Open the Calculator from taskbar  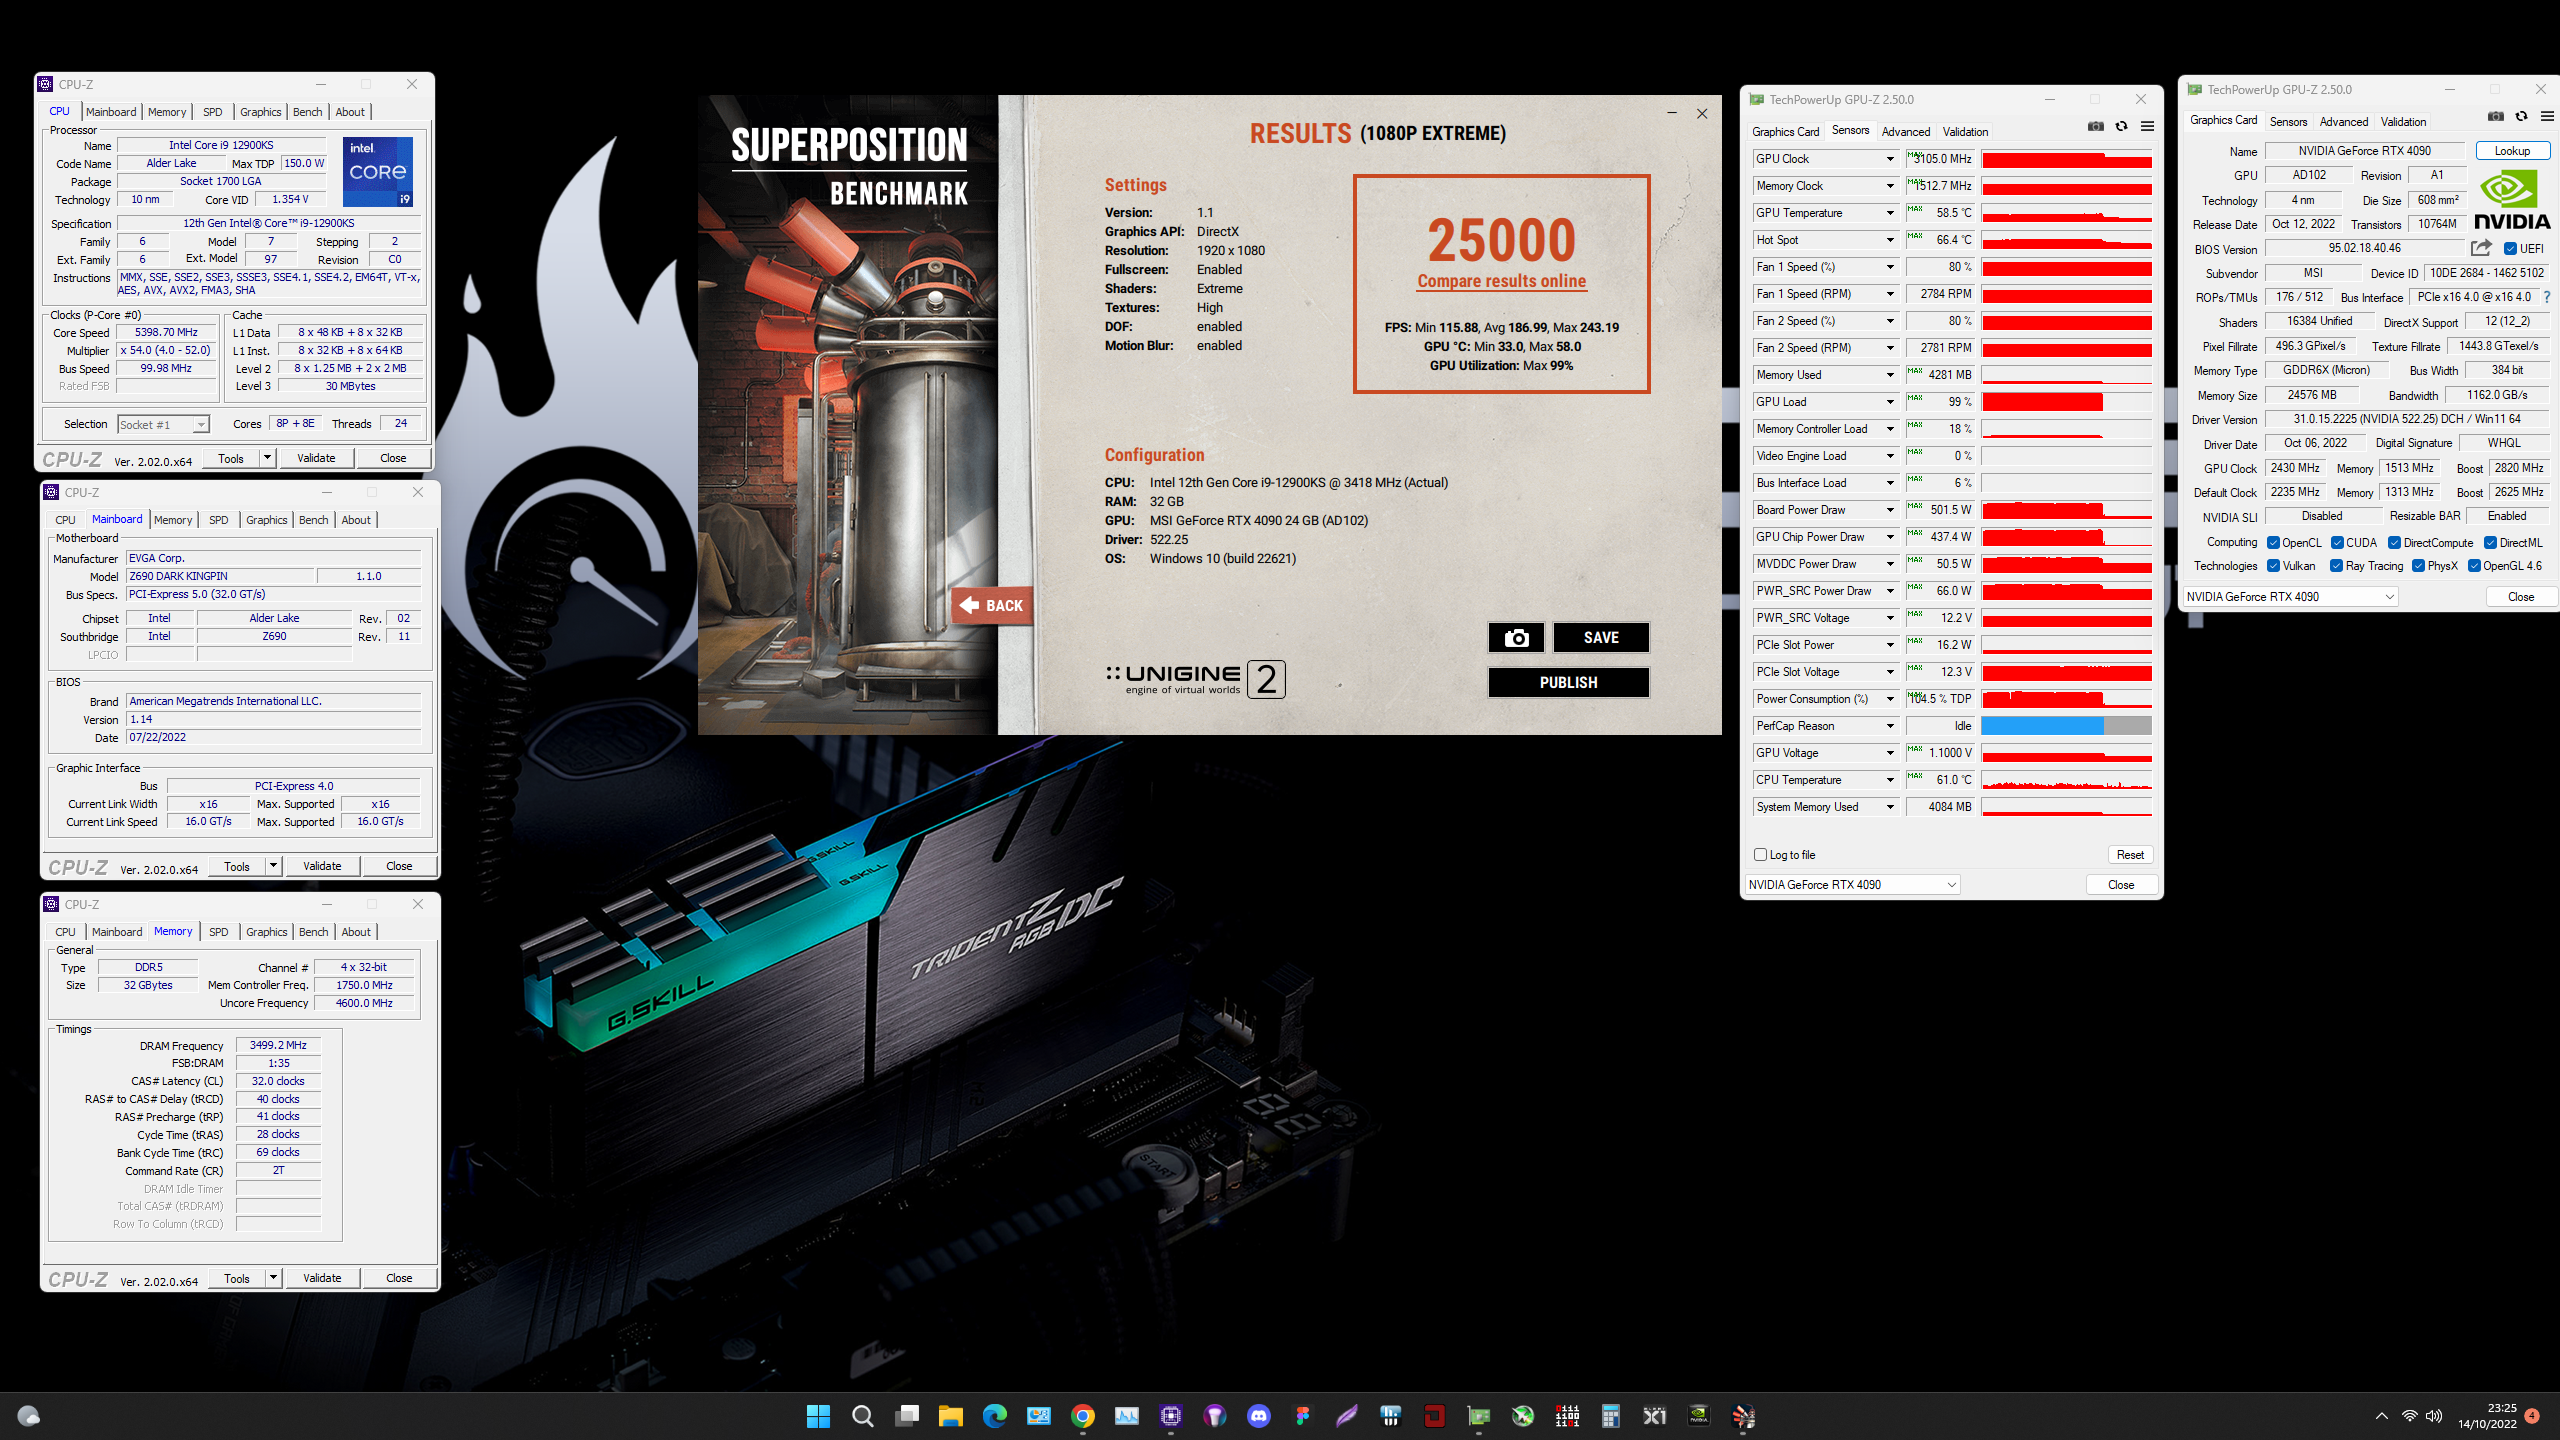pyautogui.click(x=1610, y=1416)
